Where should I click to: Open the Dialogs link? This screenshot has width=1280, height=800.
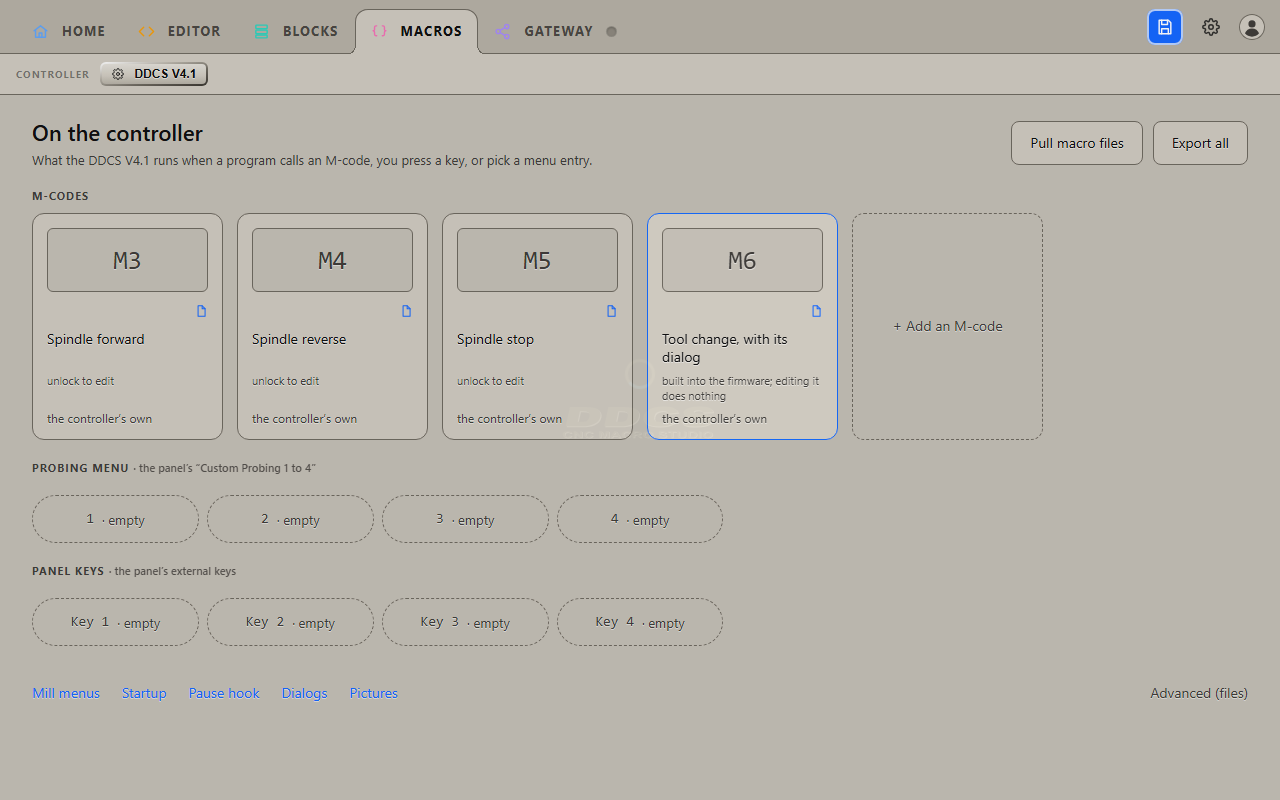tap(305, 693)
